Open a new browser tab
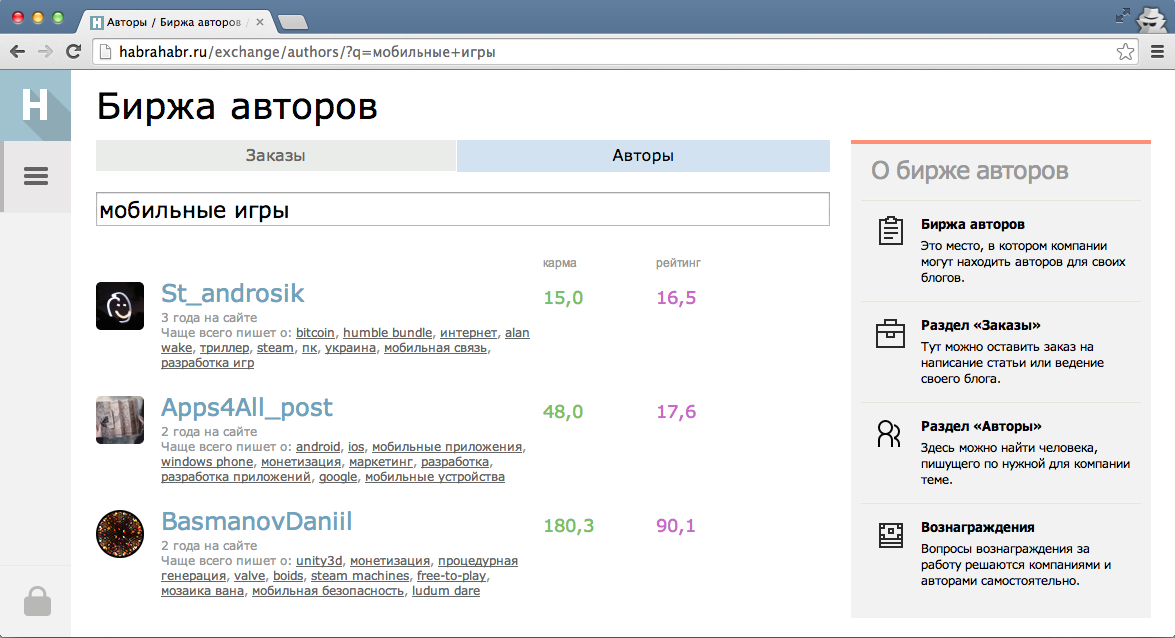This screenshot has height=638, width=1175. 292,22
